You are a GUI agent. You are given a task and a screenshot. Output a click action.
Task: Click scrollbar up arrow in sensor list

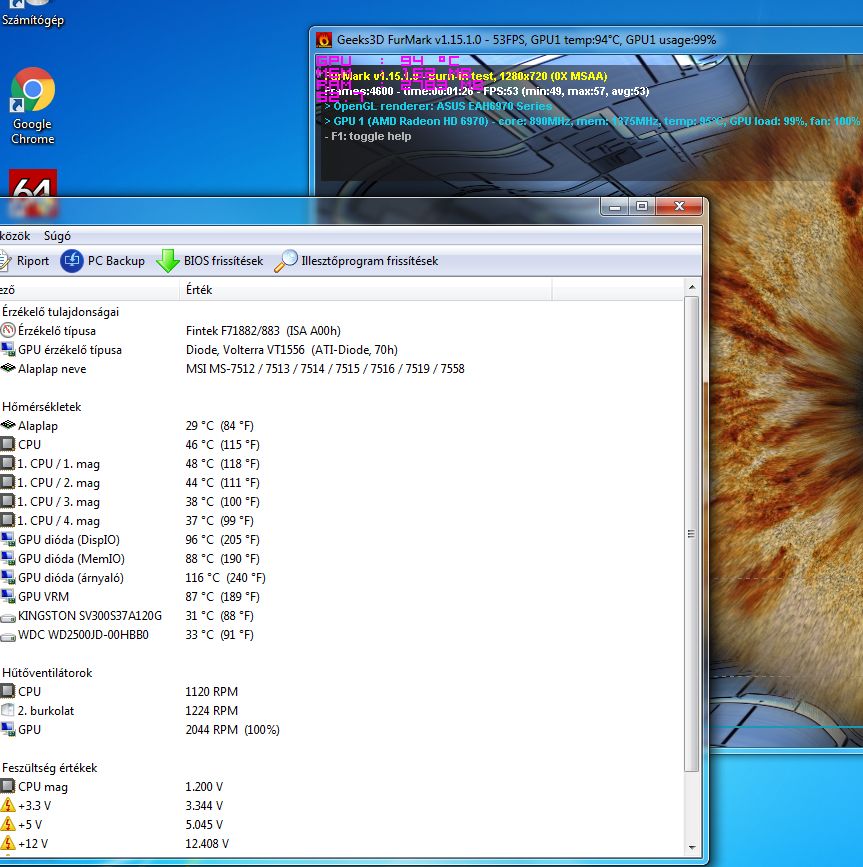(692, 288)
